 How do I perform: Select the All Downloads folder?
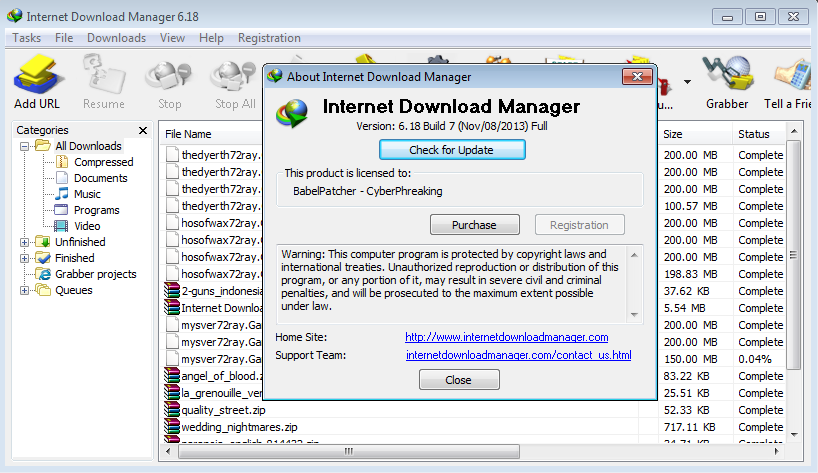click(88, 146)
